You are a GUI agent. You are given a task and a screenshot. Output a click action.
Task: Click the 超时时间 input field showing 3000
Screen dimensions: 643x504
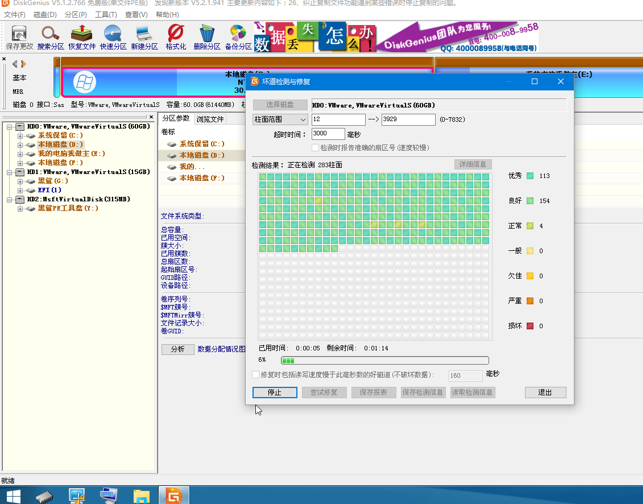327,134
